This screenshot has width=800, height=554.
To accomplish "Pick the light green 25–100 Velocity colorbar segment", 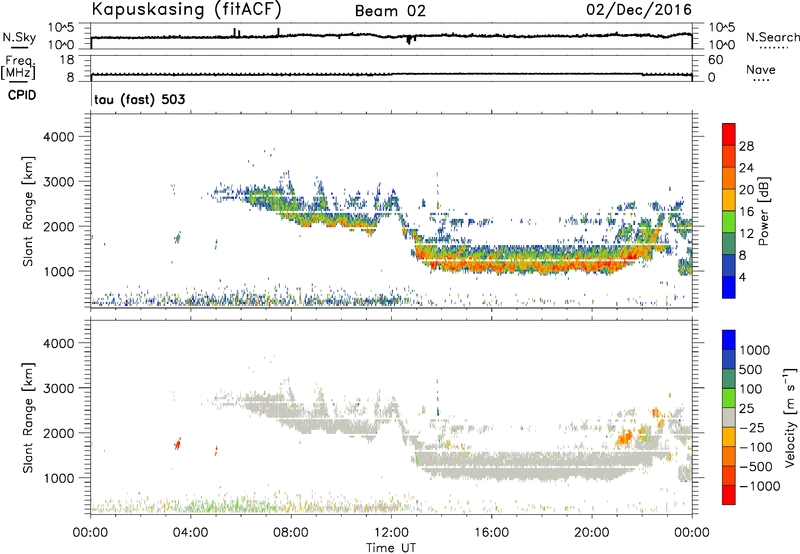I will point(729,398).
